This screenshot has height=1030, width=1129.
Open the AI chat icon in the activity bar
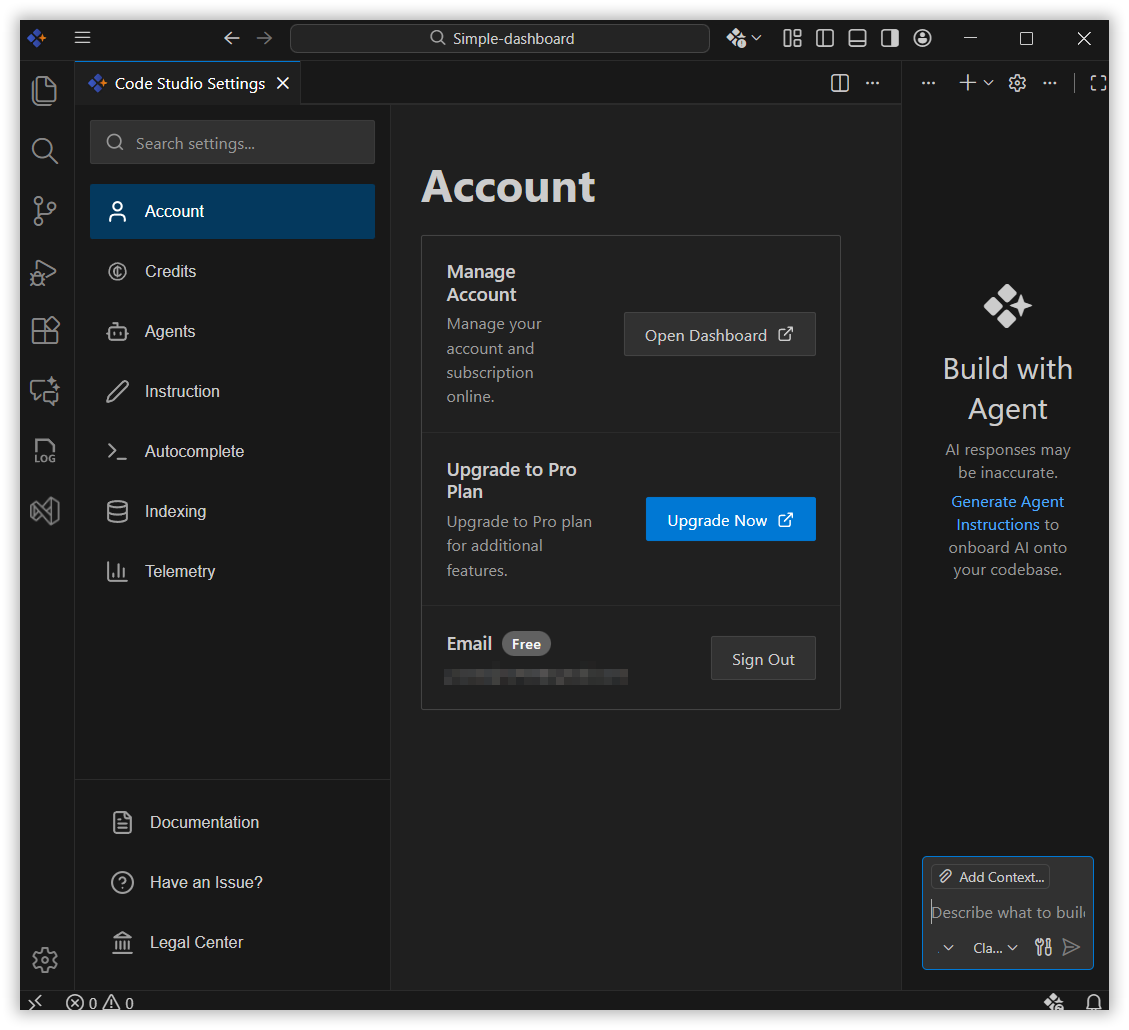click(45, 391)
